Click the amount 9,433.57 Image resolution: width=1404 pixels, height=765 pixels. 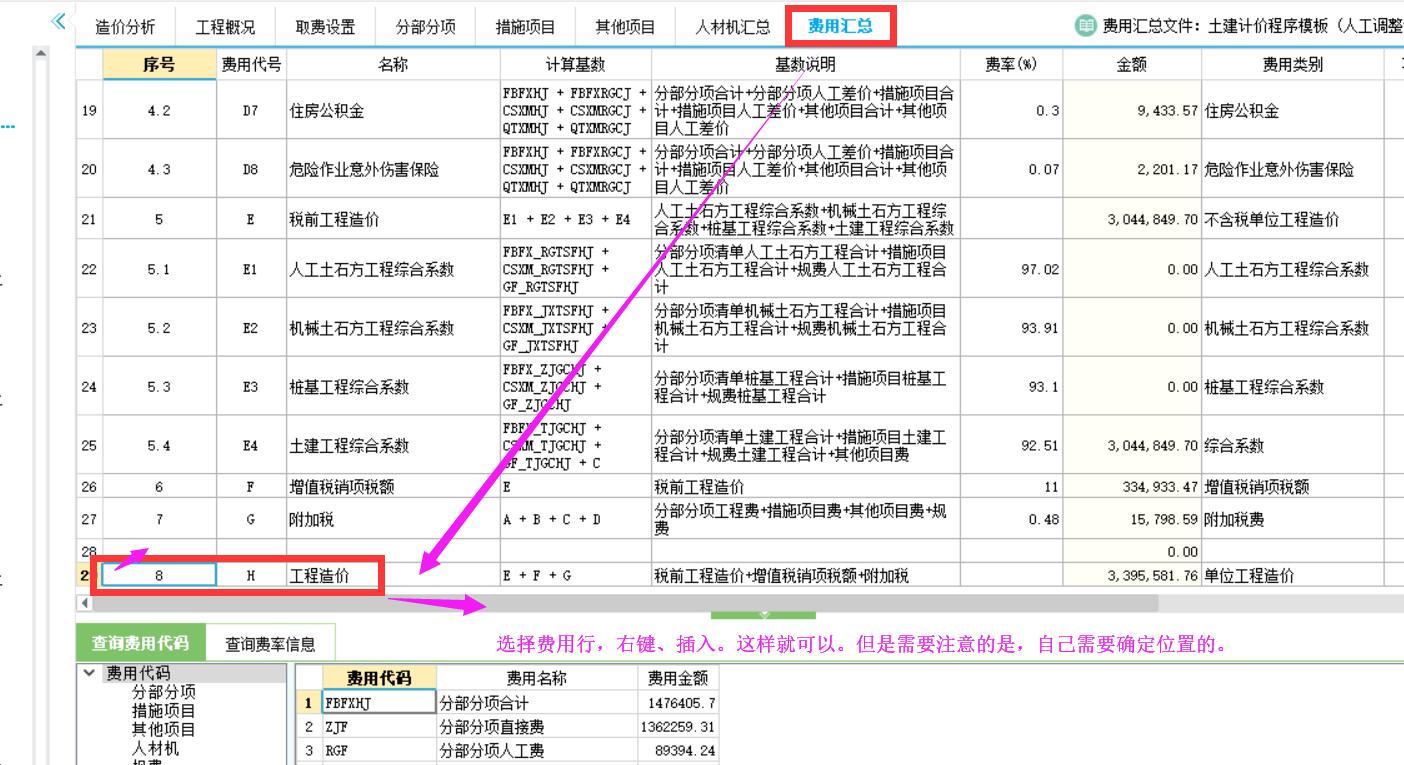pyautogui.click(x=1132, y=111)
